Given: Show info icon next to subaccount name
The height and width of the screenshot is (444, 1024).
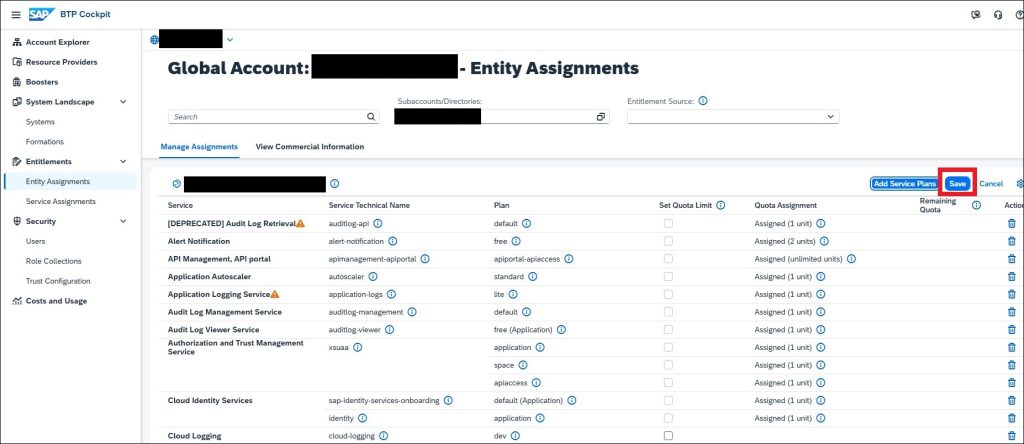Looking at the screenshot, I should (x=334, y=184).
